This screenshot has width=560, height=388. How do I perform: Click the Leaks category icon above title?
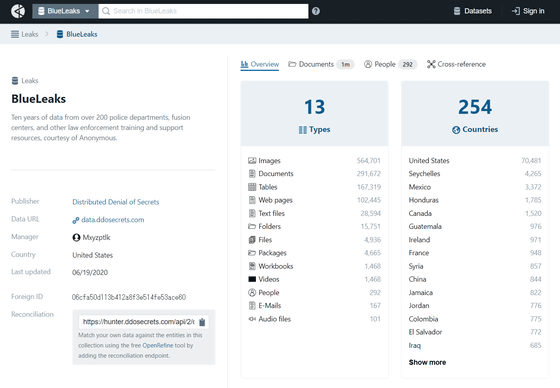pos(15,81)
